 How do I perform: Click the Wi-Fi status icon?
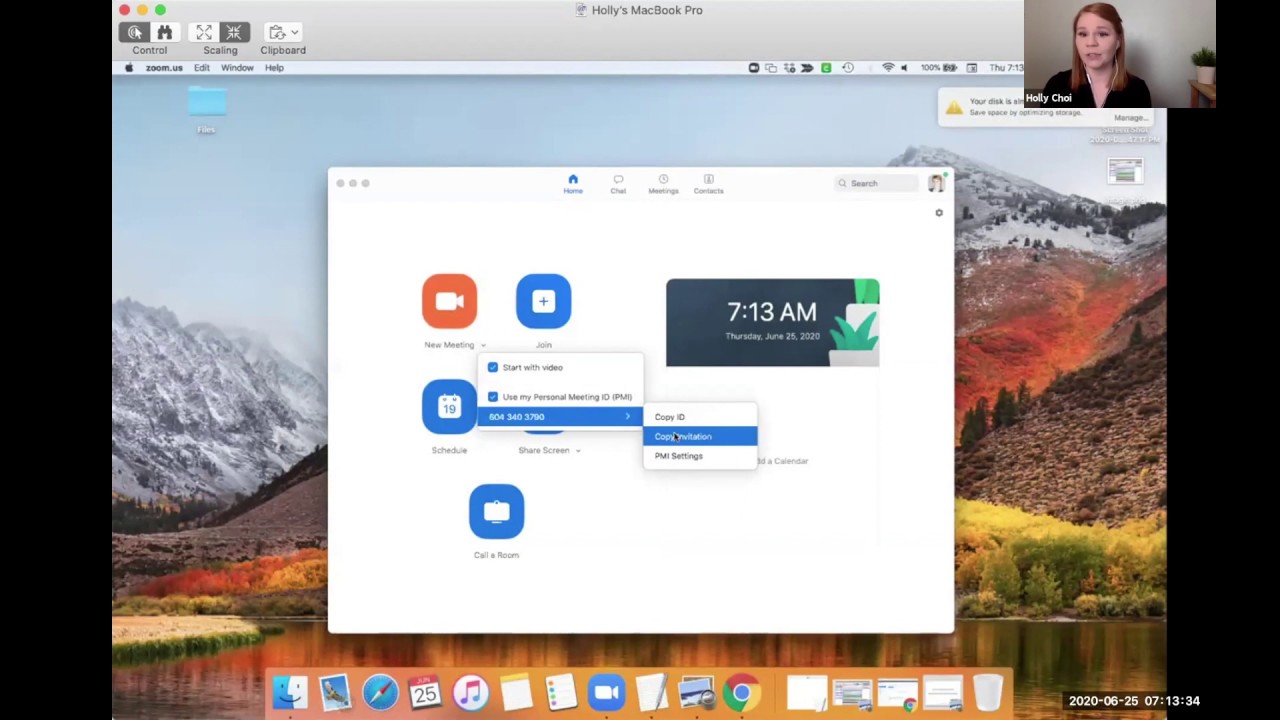click(888, 68)
